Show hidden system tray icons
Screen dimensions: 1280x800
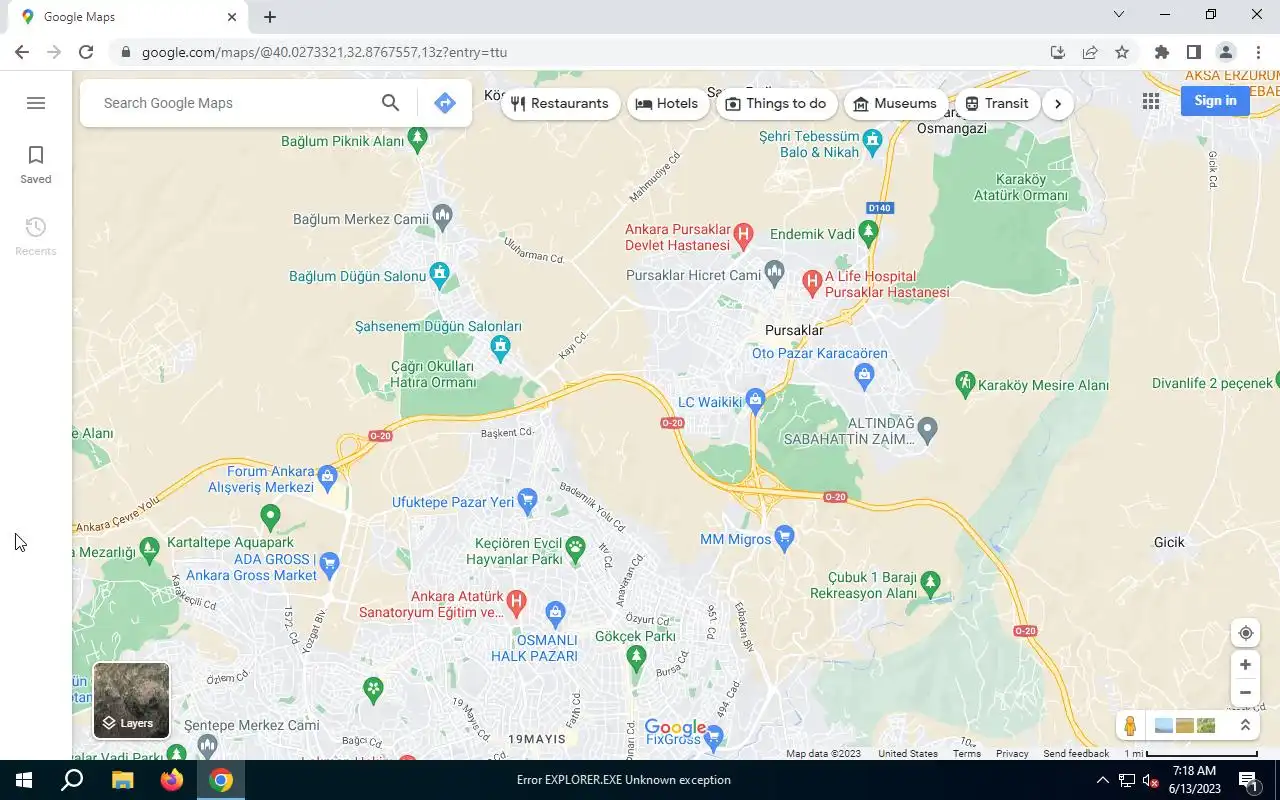pos(1102,780)
